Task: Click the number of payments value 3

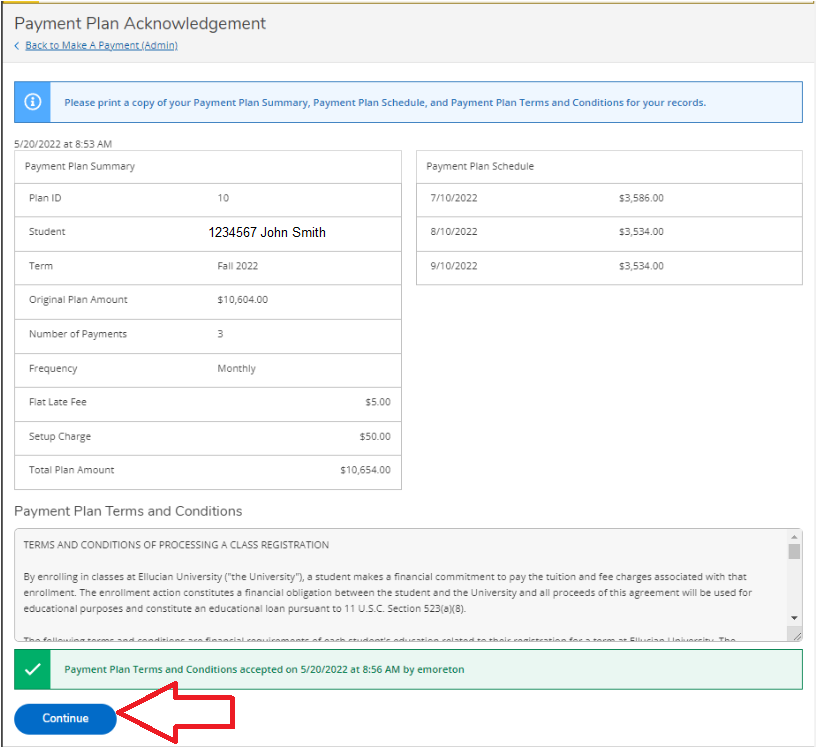Action: pyautogui.click(x=220, y=334)
